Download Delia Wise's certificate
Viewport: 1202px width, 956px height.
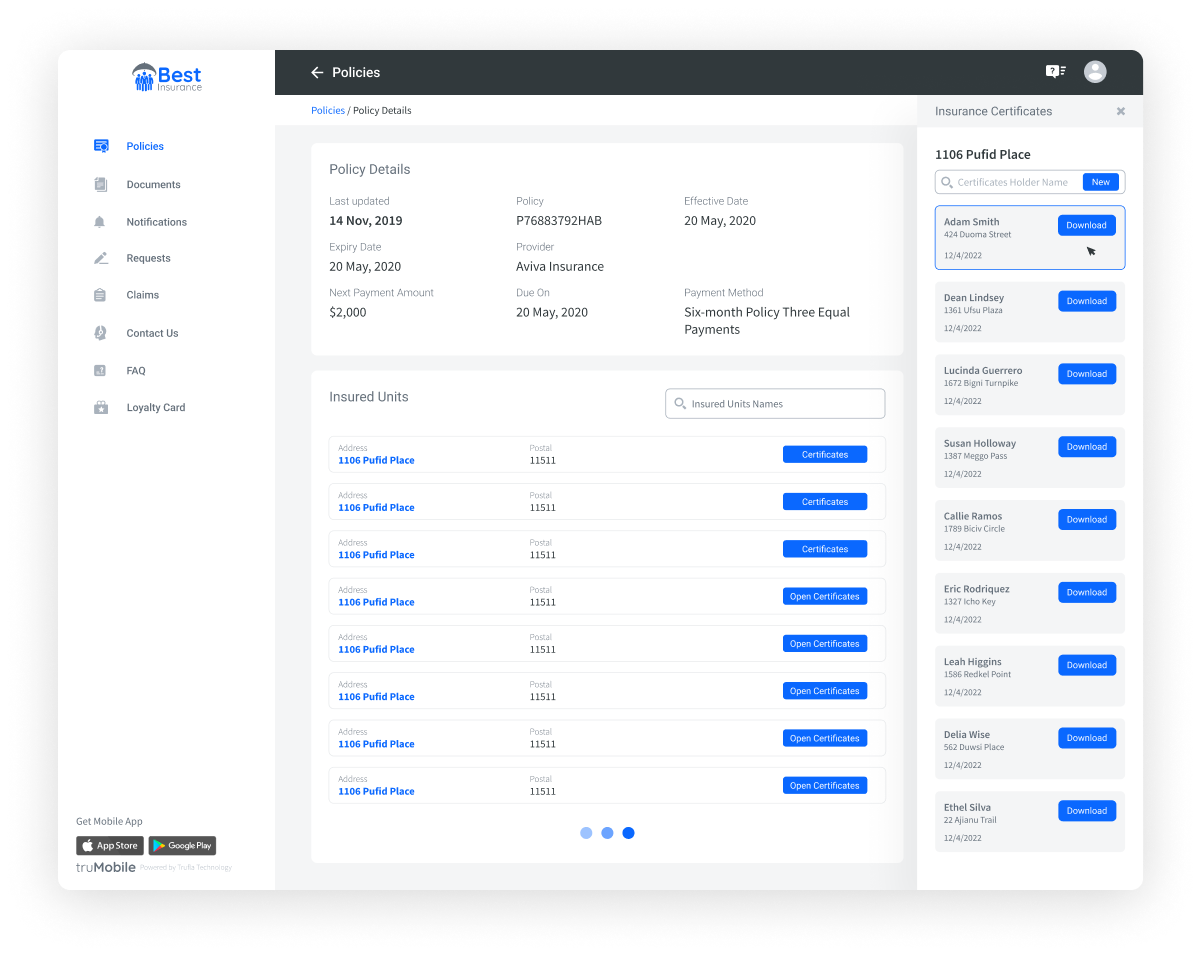pos(1086,738)
